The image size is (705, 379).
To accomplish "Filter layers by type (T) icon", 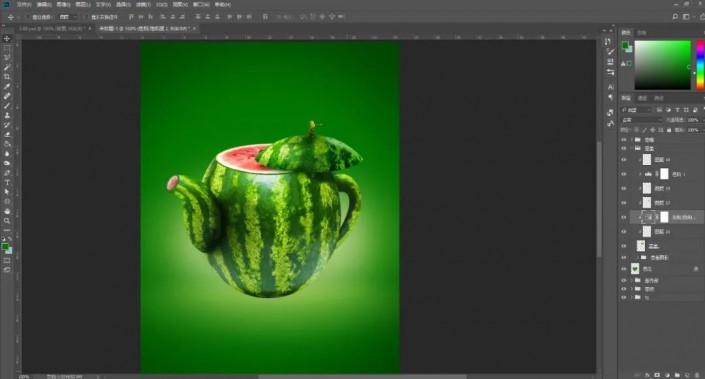I will 677,110.
